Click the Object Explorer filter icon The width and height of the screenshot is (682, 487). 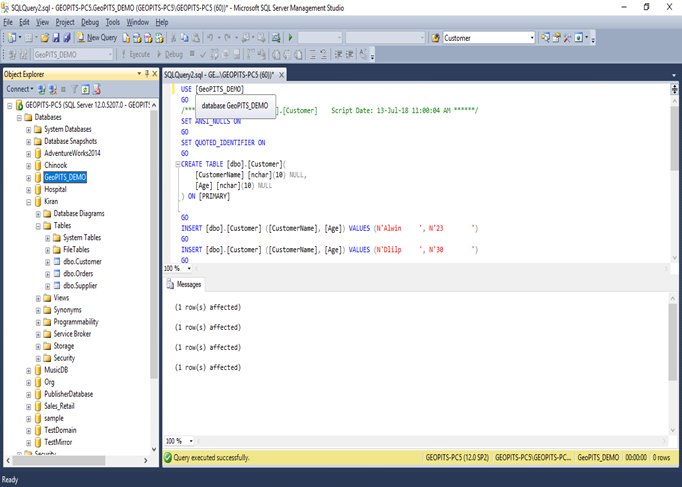coord(73,89)
